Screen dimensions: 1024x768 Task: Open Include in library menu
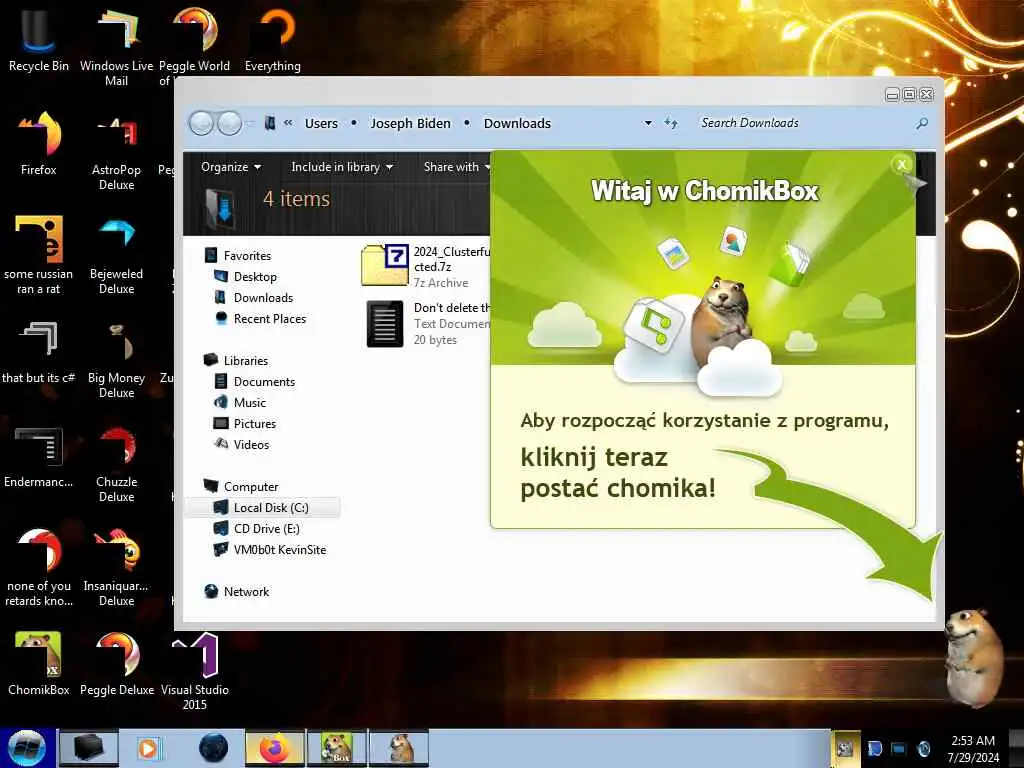(x=342, y=167)
